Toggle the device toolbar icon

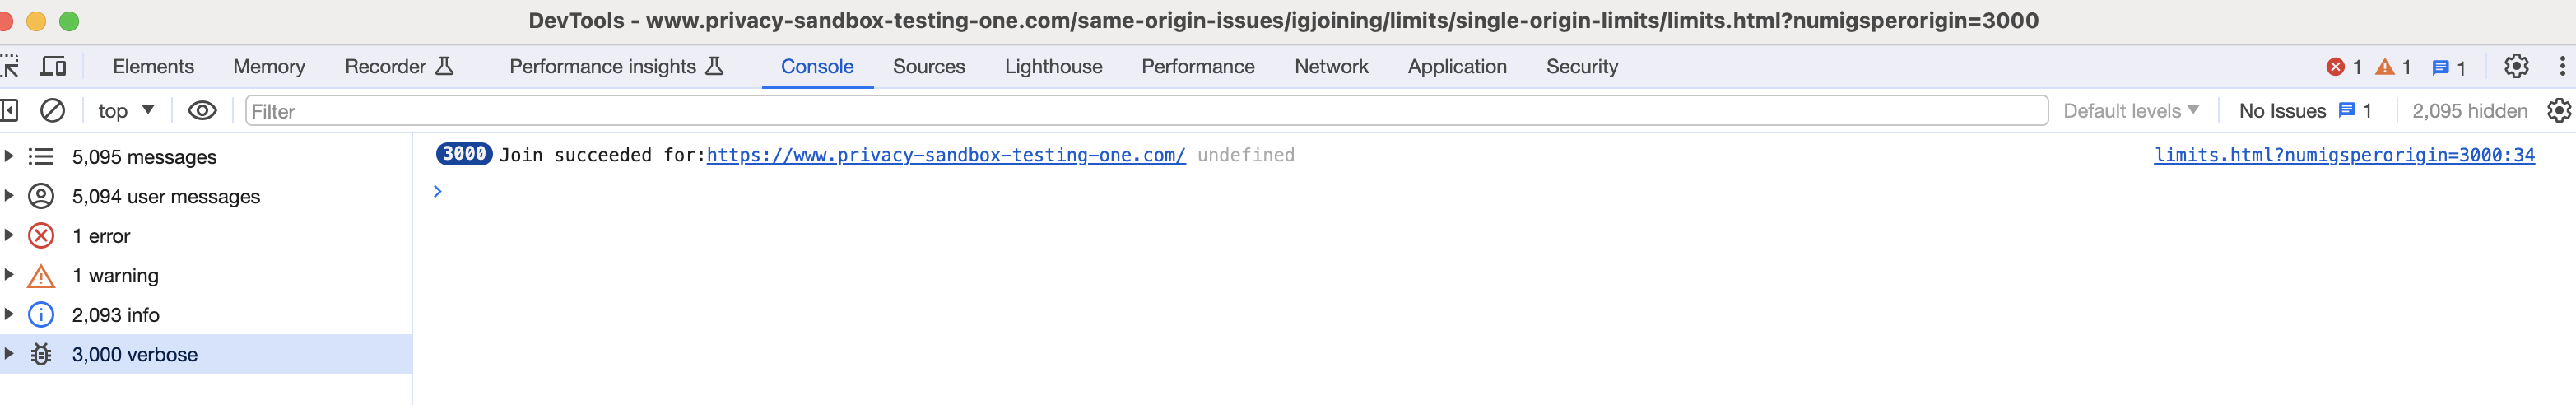coord(53,67)
